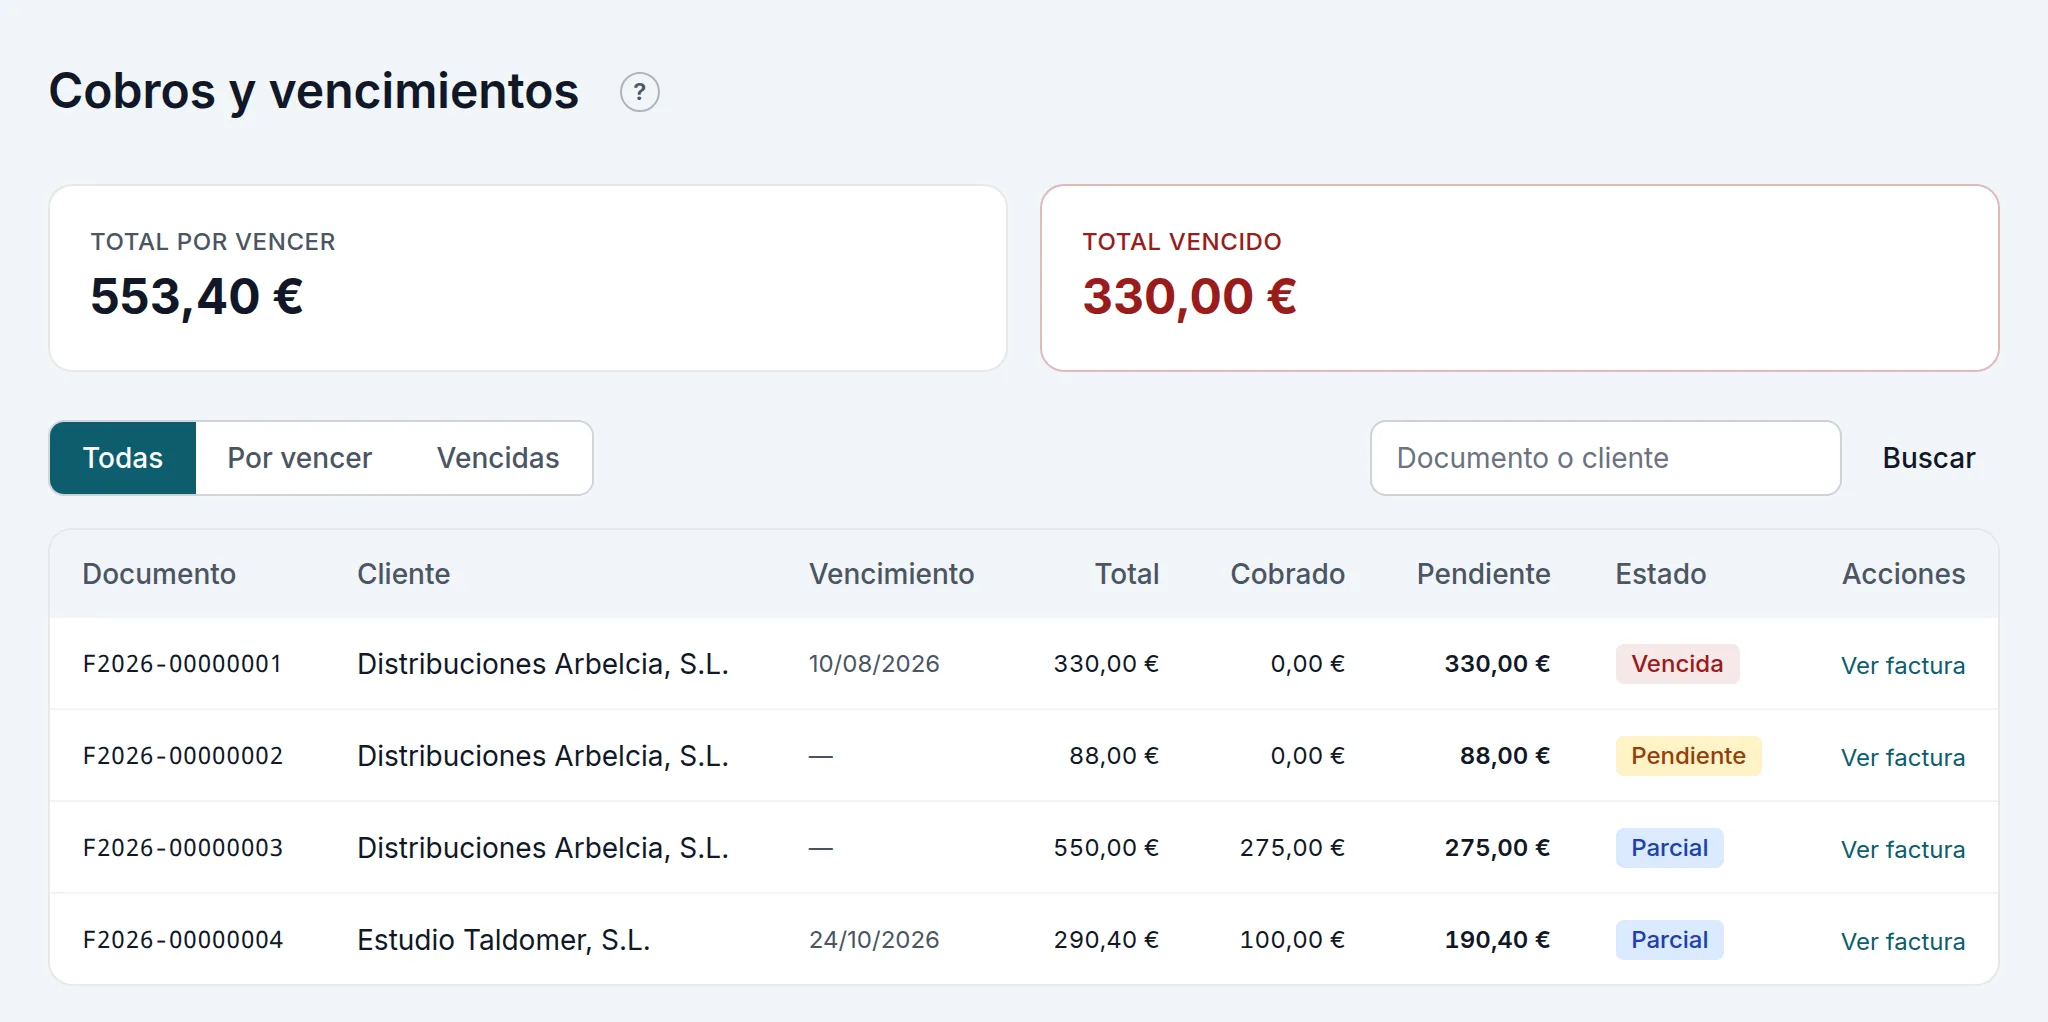Click the Cobrado column header
Viewport: 2048px width, 1022px height.
click(x=1287, y=574)
